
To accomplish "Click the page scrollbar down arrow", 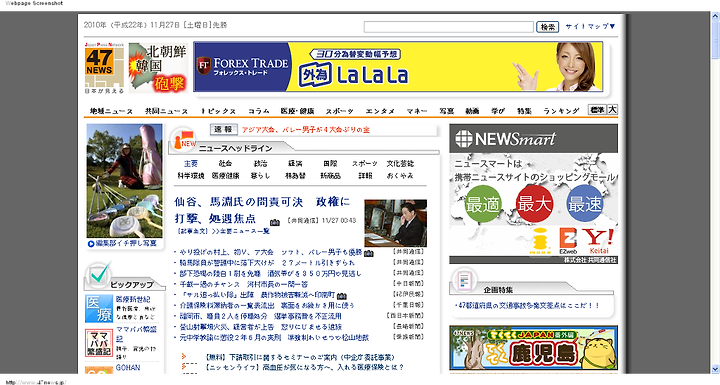I will pyautogui.click(x=715, y=368).
